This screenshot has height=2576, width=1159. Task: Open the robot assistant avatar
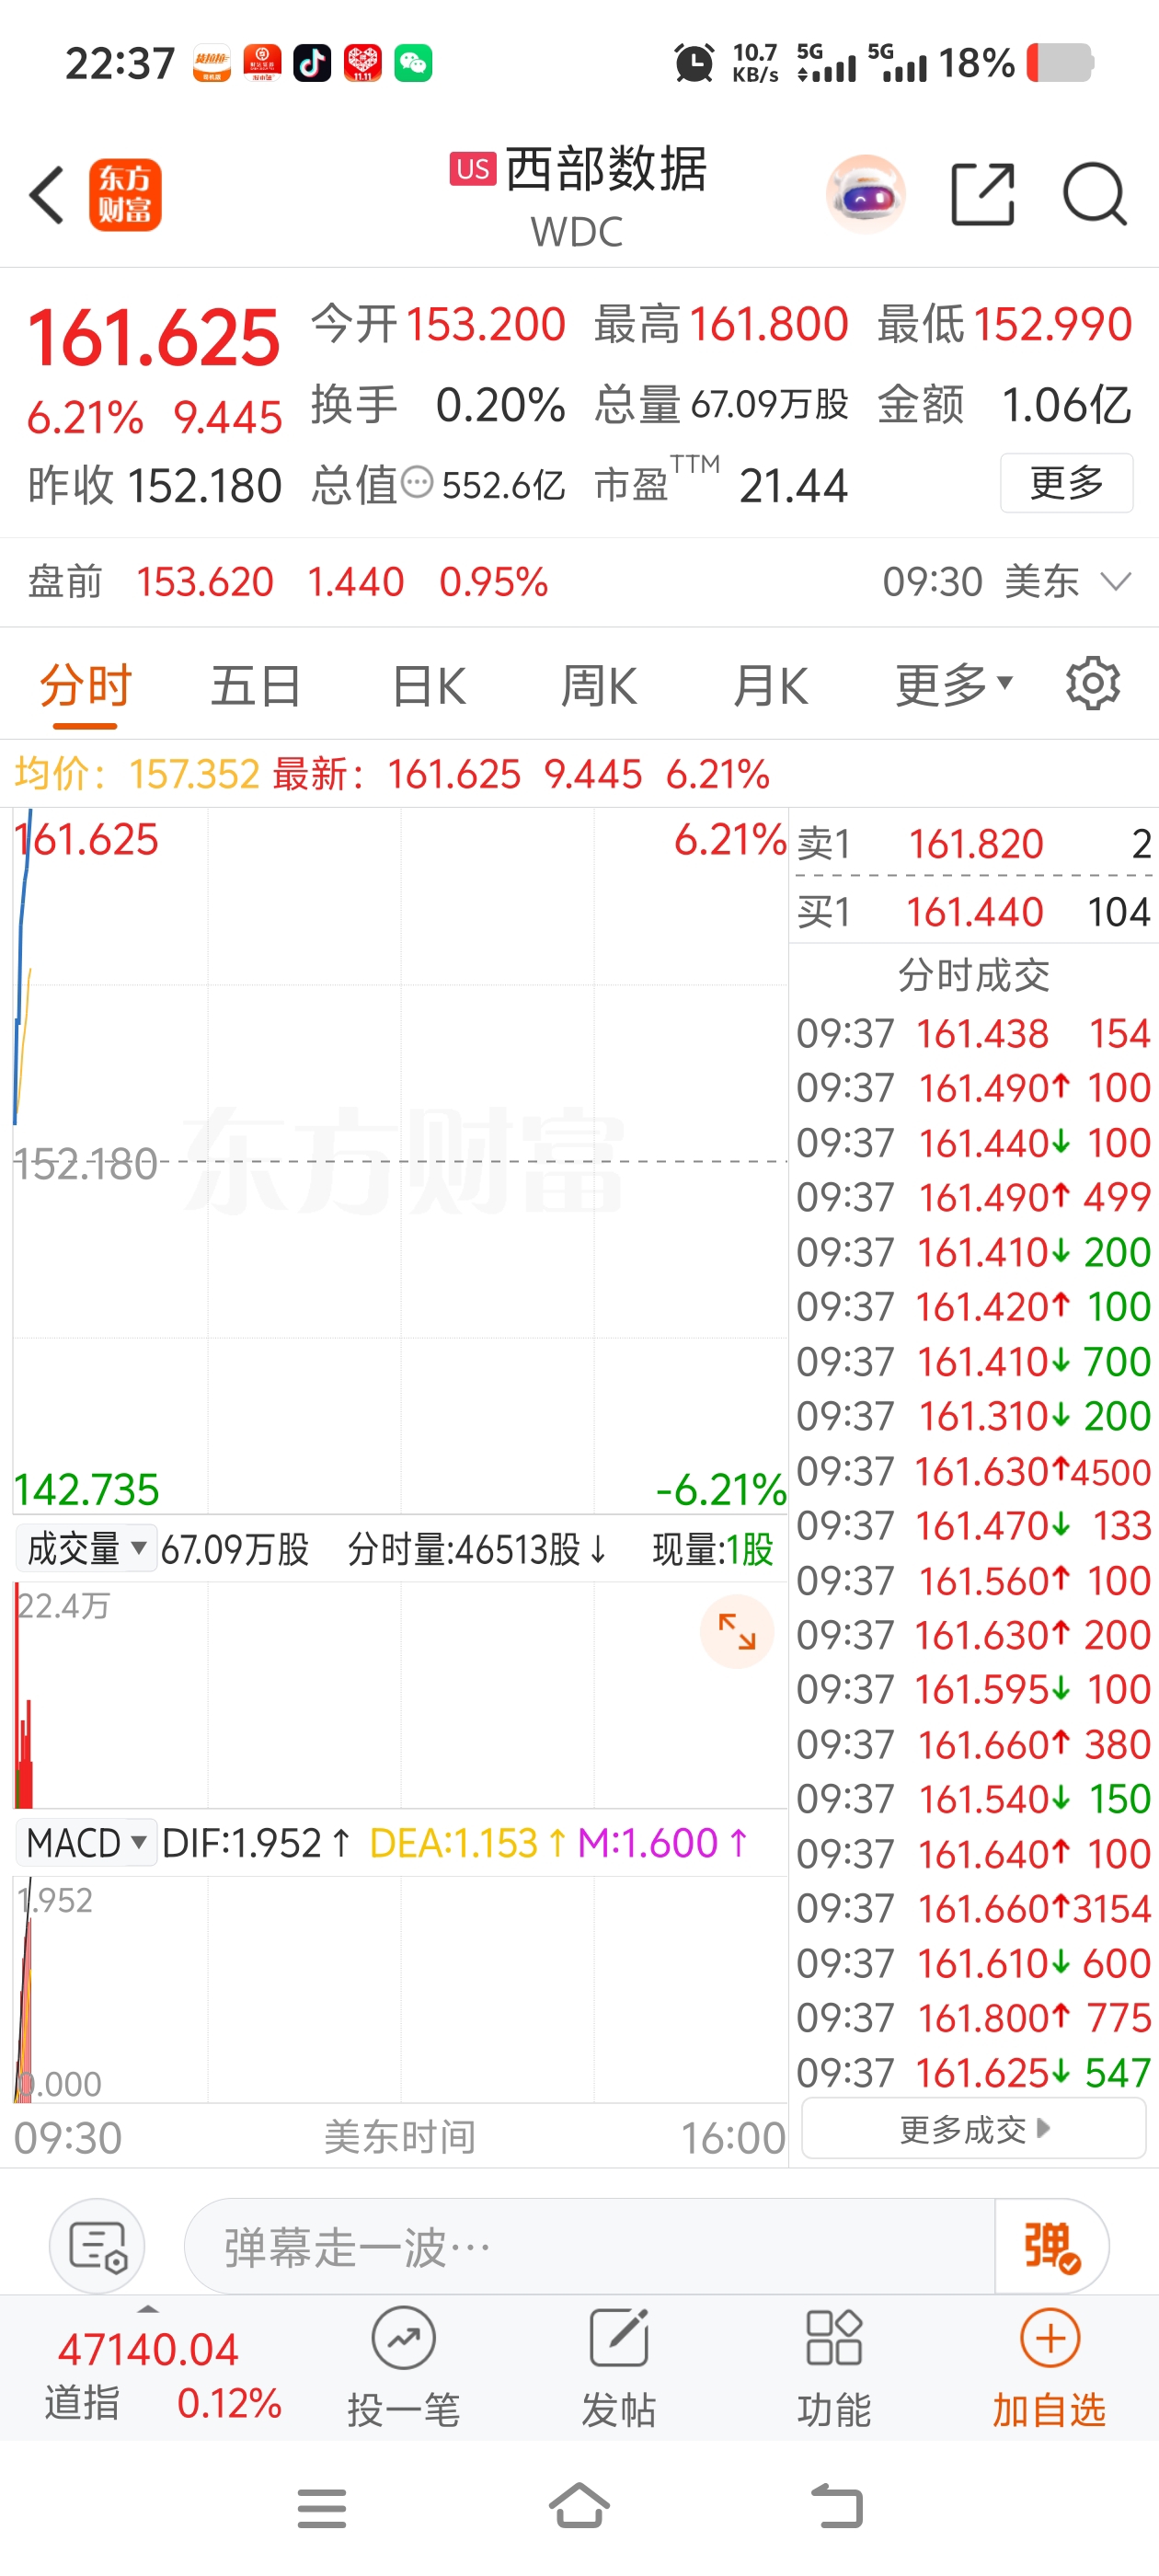coord(866,195)
